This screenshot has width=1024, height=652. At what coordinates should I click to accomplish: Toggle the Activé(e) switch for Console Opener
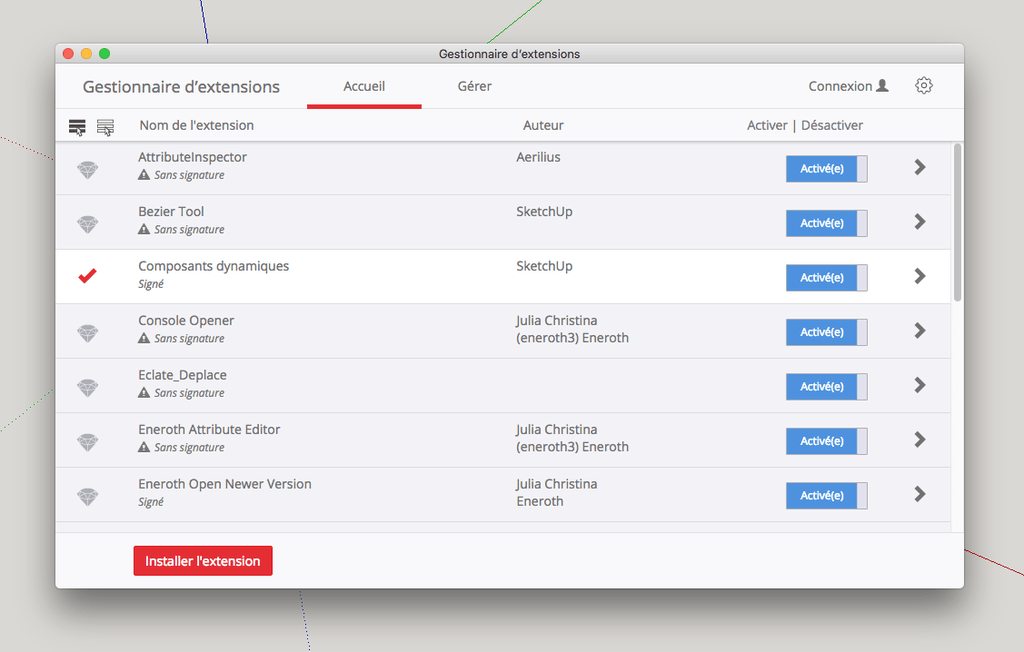[x=826, y=332]
